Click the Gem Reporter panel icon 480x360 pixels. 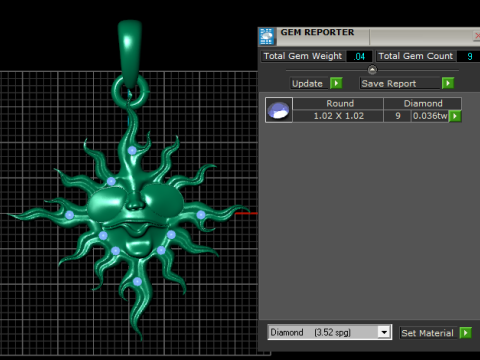pyautogui.click(x=267, y=36)
